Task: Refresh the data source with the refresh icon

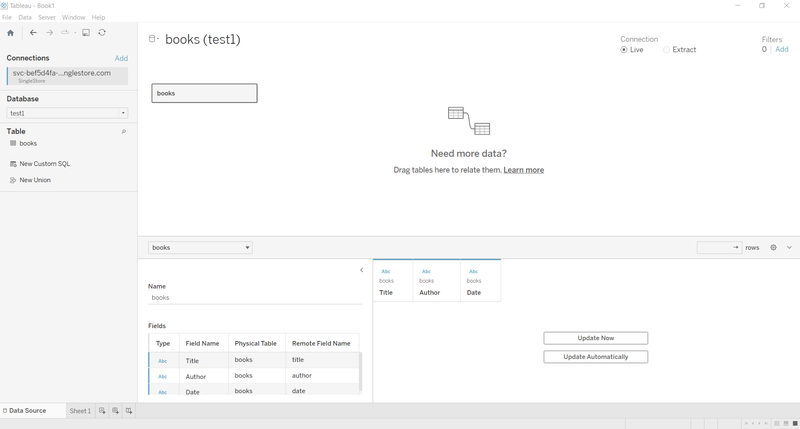Action: 102,33
